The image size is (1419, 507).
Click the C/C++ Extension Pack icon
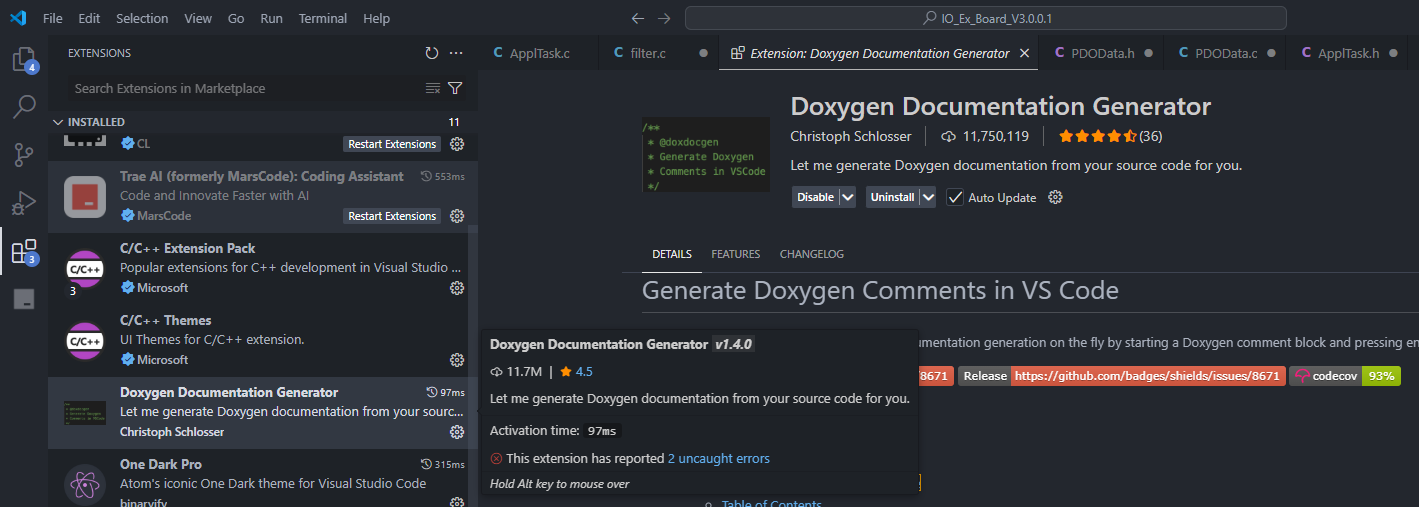[x=85, y=268]
